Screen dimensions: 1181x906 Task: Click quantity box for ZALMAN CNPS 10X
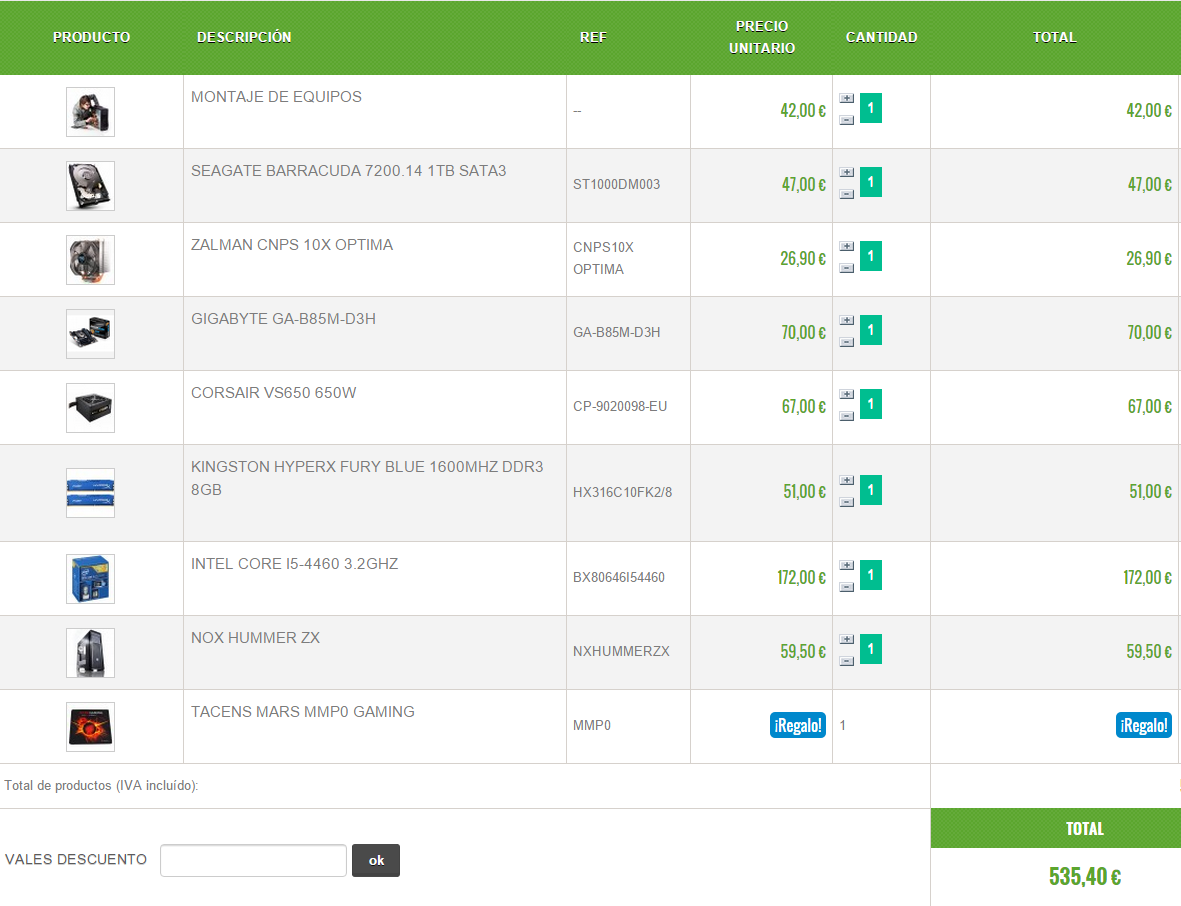pyautogui.click(x=871, y=256)
